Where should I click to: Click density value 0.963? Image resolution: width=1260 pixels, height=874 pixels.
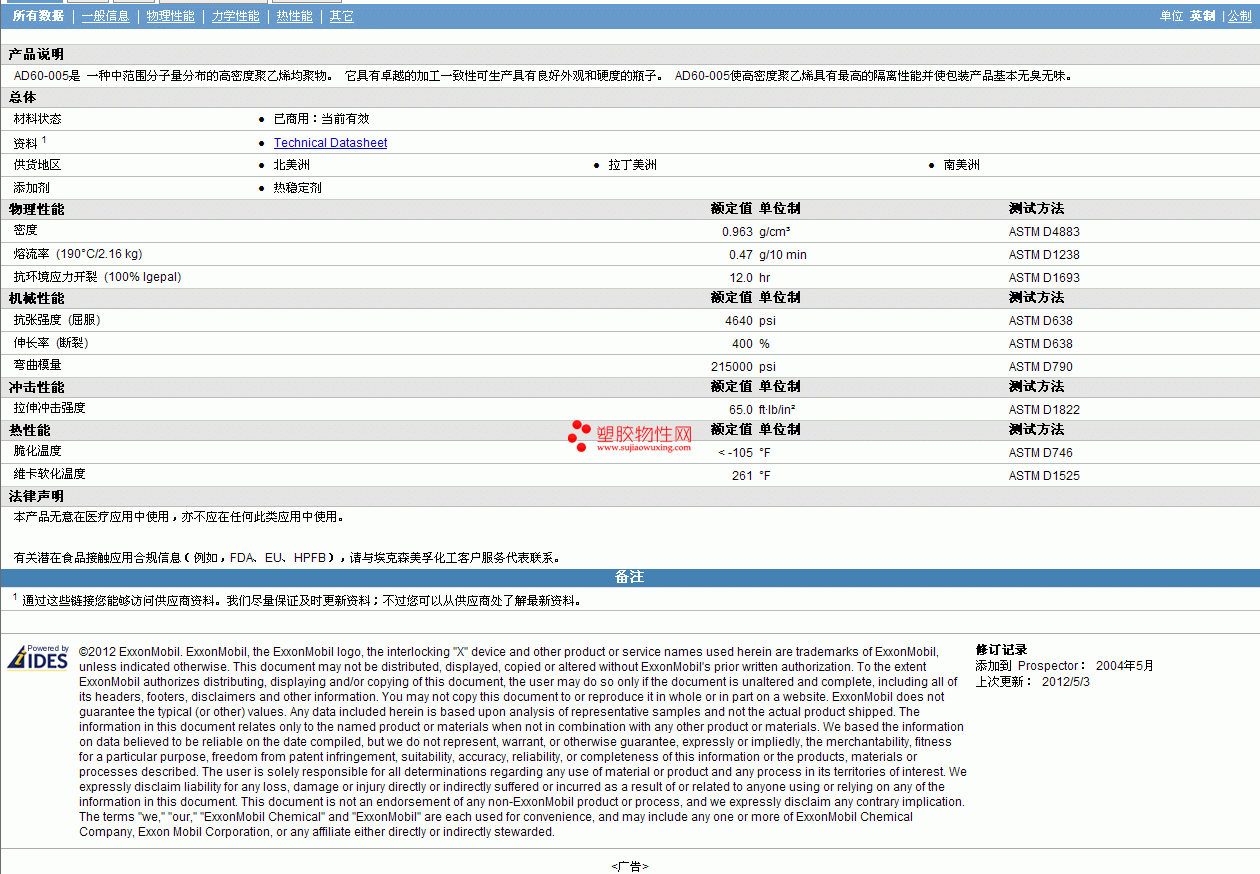coord(737,232)
